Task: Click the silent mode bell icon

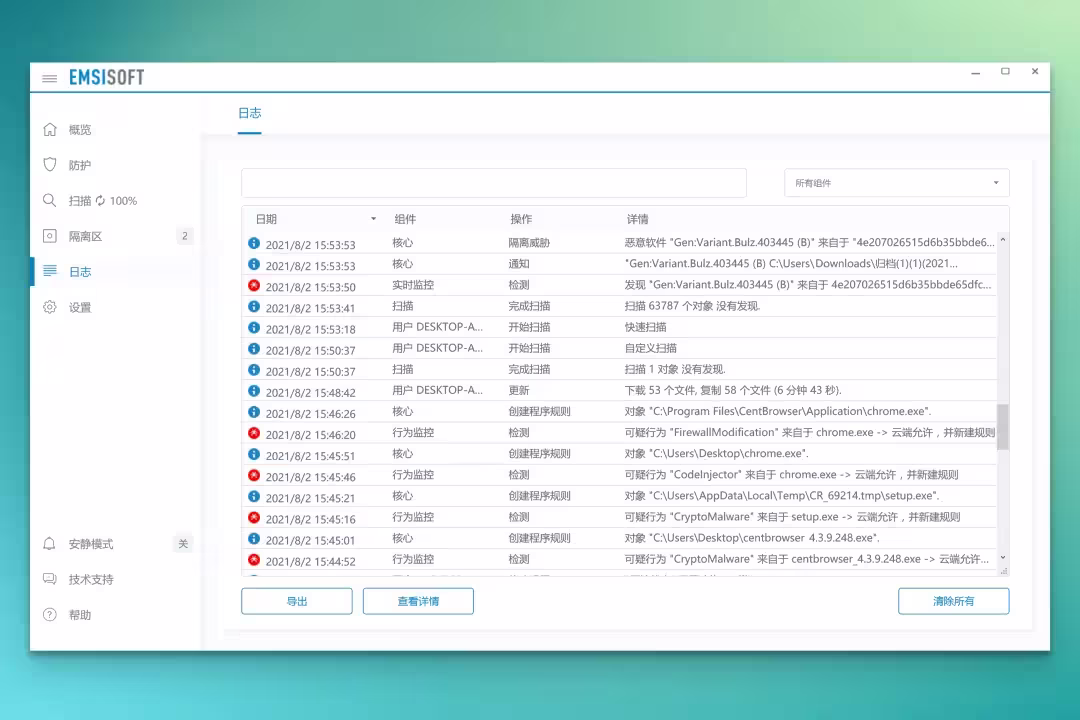Action: [50, 544]
